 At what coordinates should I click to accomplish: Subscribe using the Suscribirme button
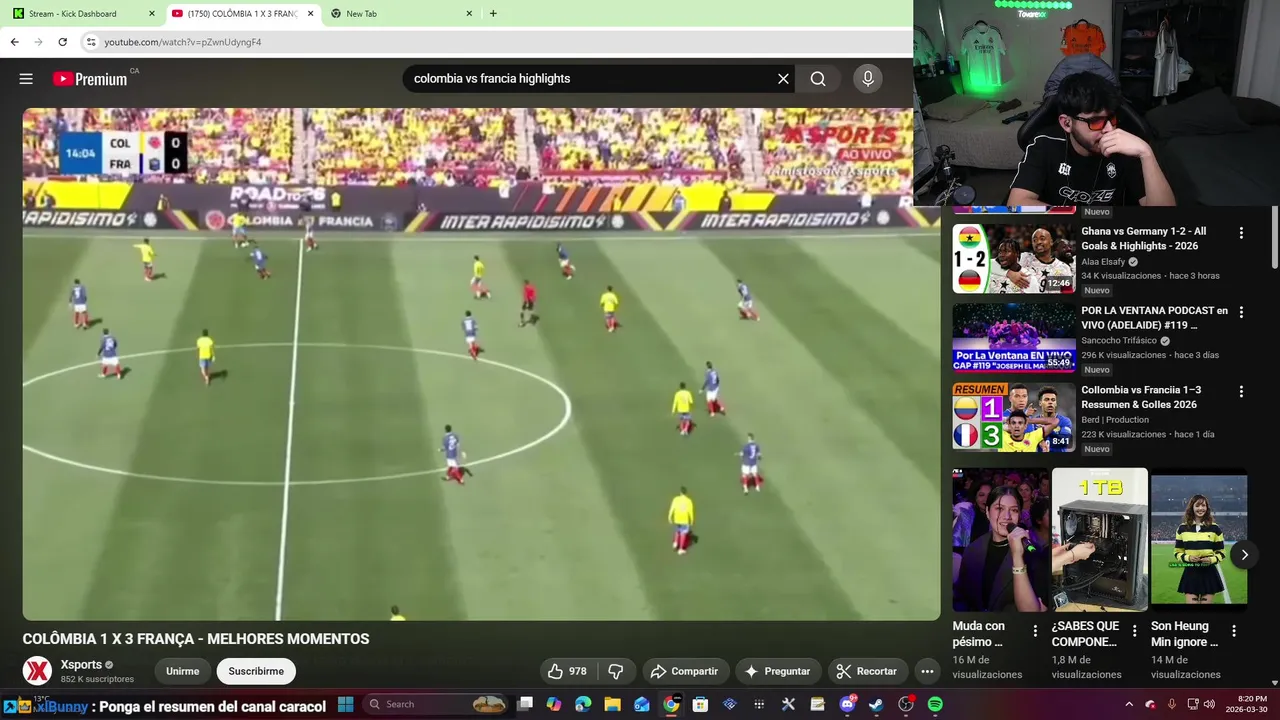pos(256,671)
